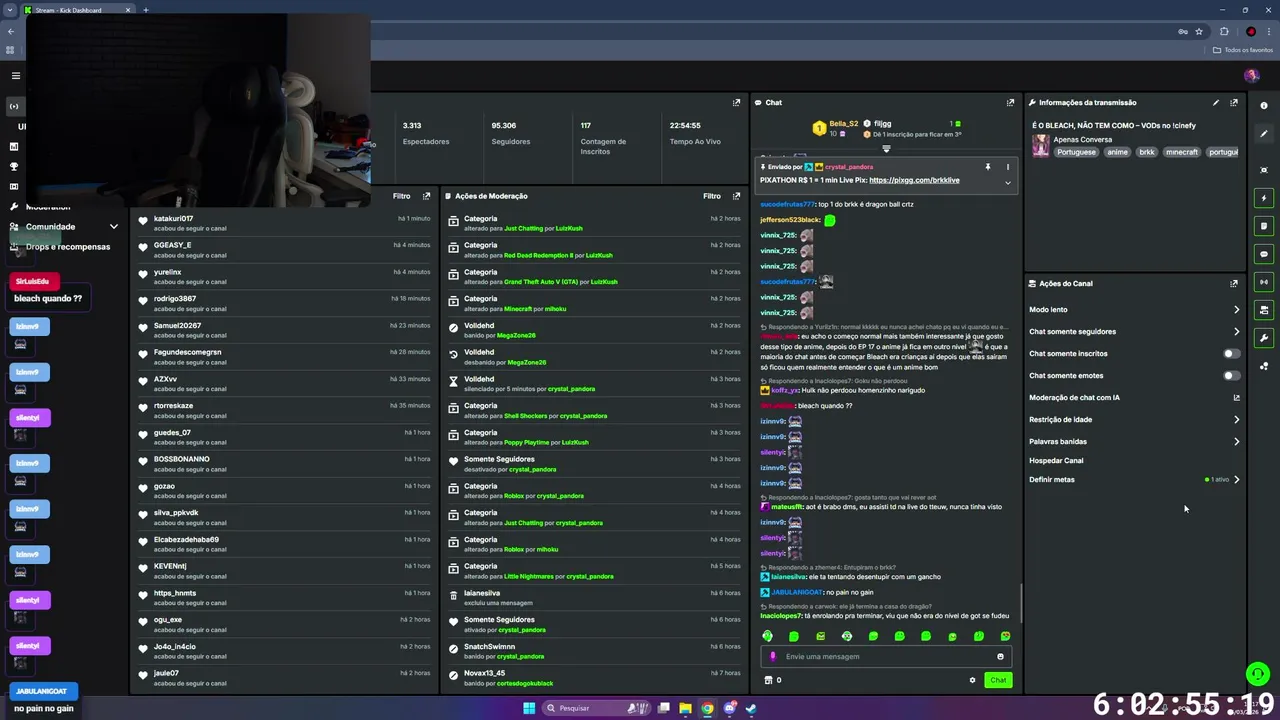Open the info icon in right toolbar

[1264, 106]
